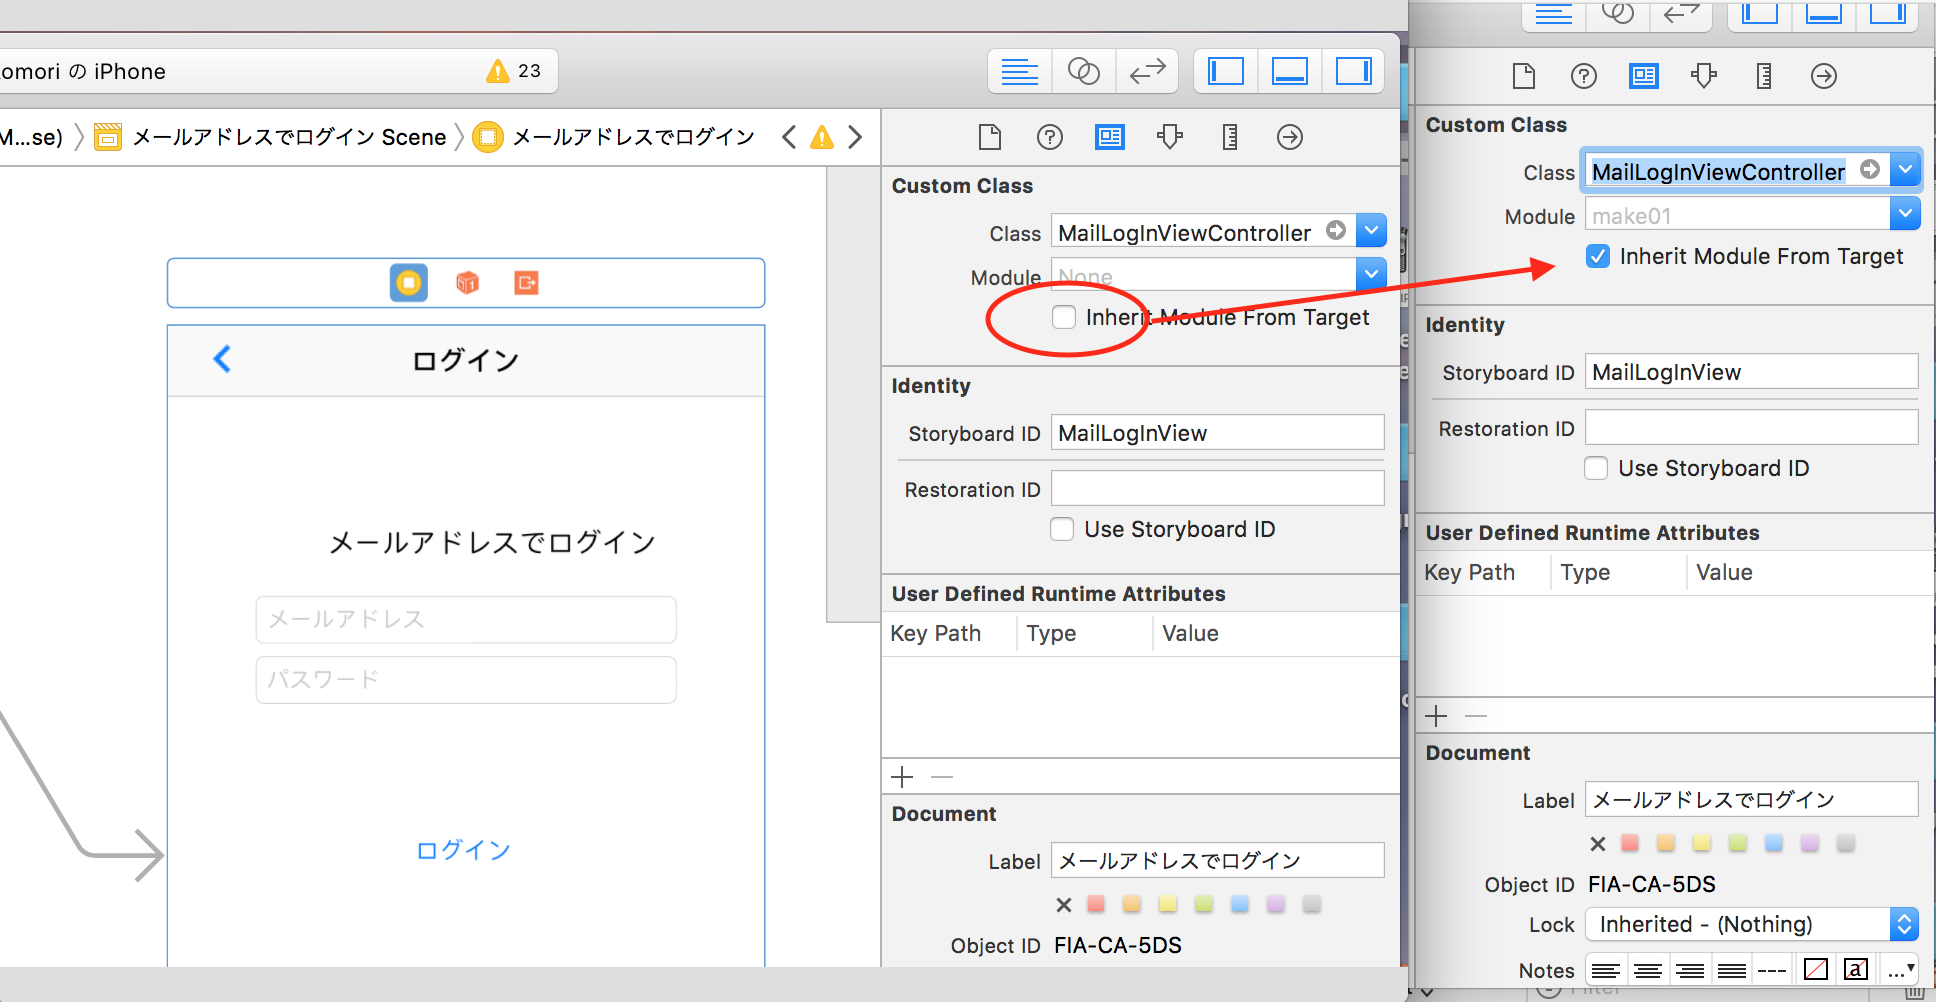Show the Assistant editor
This screenshot has height=1002, width=1936.
coord(1083,71)
